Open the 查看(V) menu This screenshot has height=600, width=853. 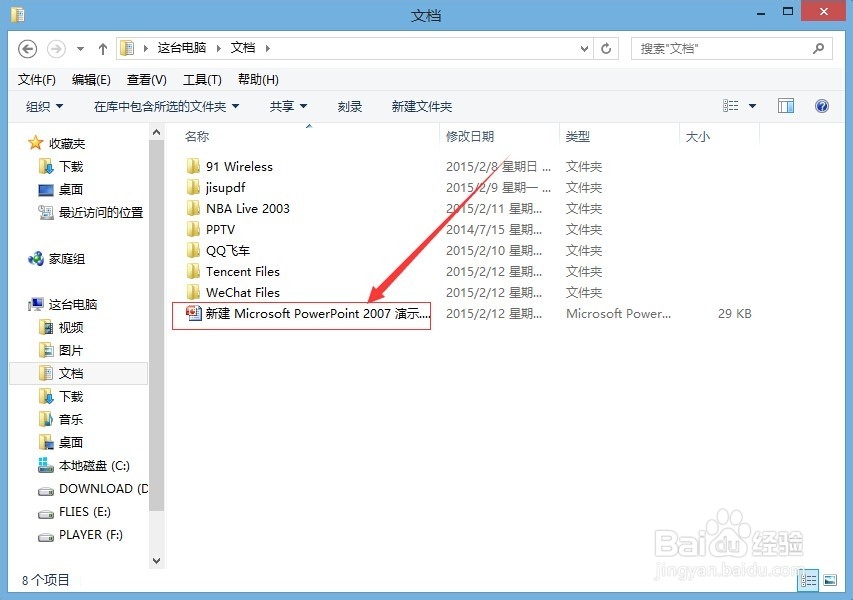146,80
